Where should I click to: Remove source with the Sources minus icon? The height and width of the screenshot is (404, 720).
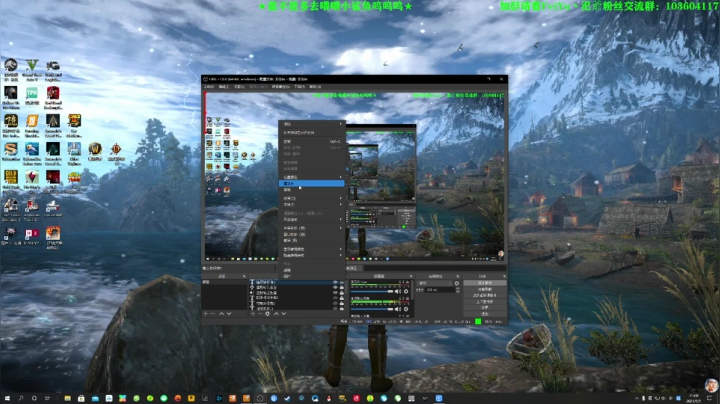260,314
